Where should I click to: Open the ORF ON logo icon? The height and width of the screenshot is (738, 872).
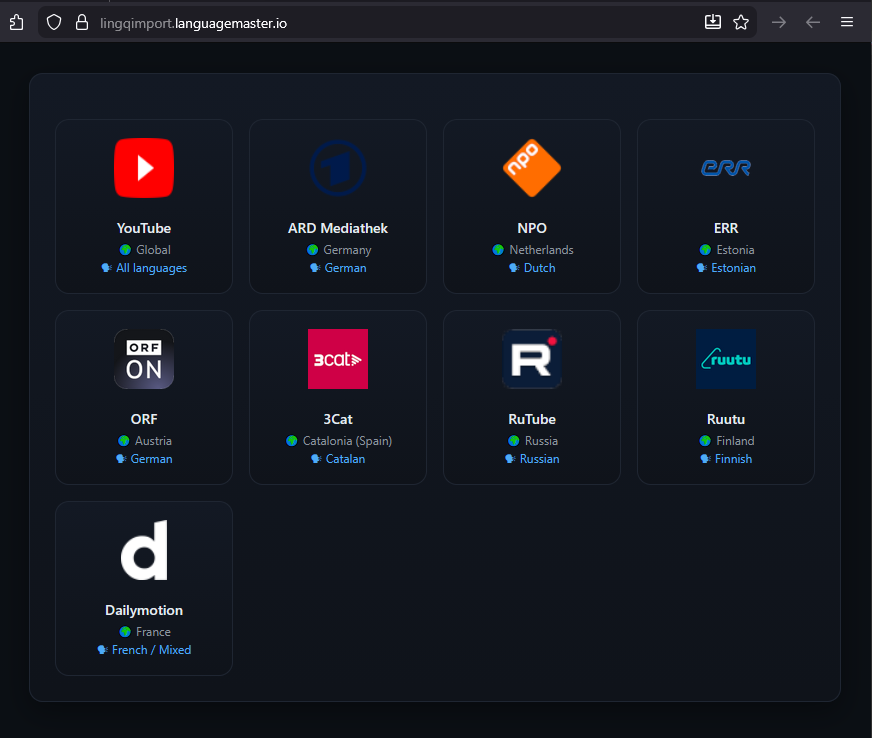(x=144, y=359)
